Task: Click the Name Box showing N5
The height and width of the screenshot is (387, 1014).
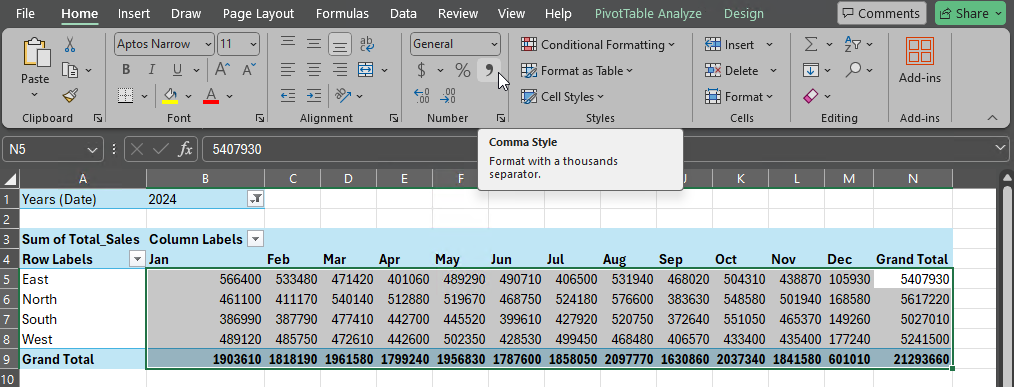Action: click(x=52, y=149)
